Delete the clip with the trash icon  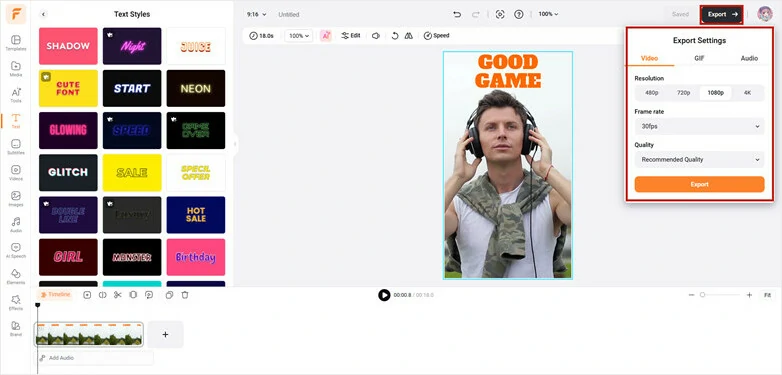click(x=185, y=295)
